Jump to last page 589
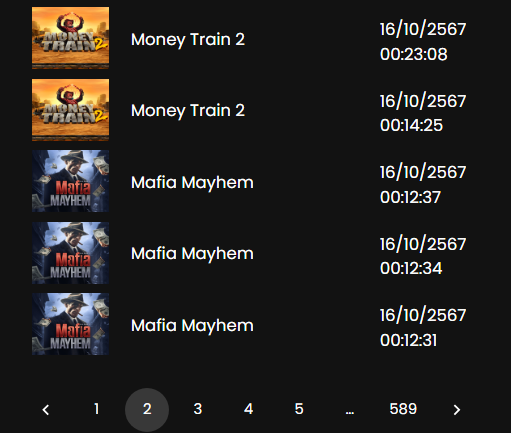511x433 pixels. click(403, 409)
